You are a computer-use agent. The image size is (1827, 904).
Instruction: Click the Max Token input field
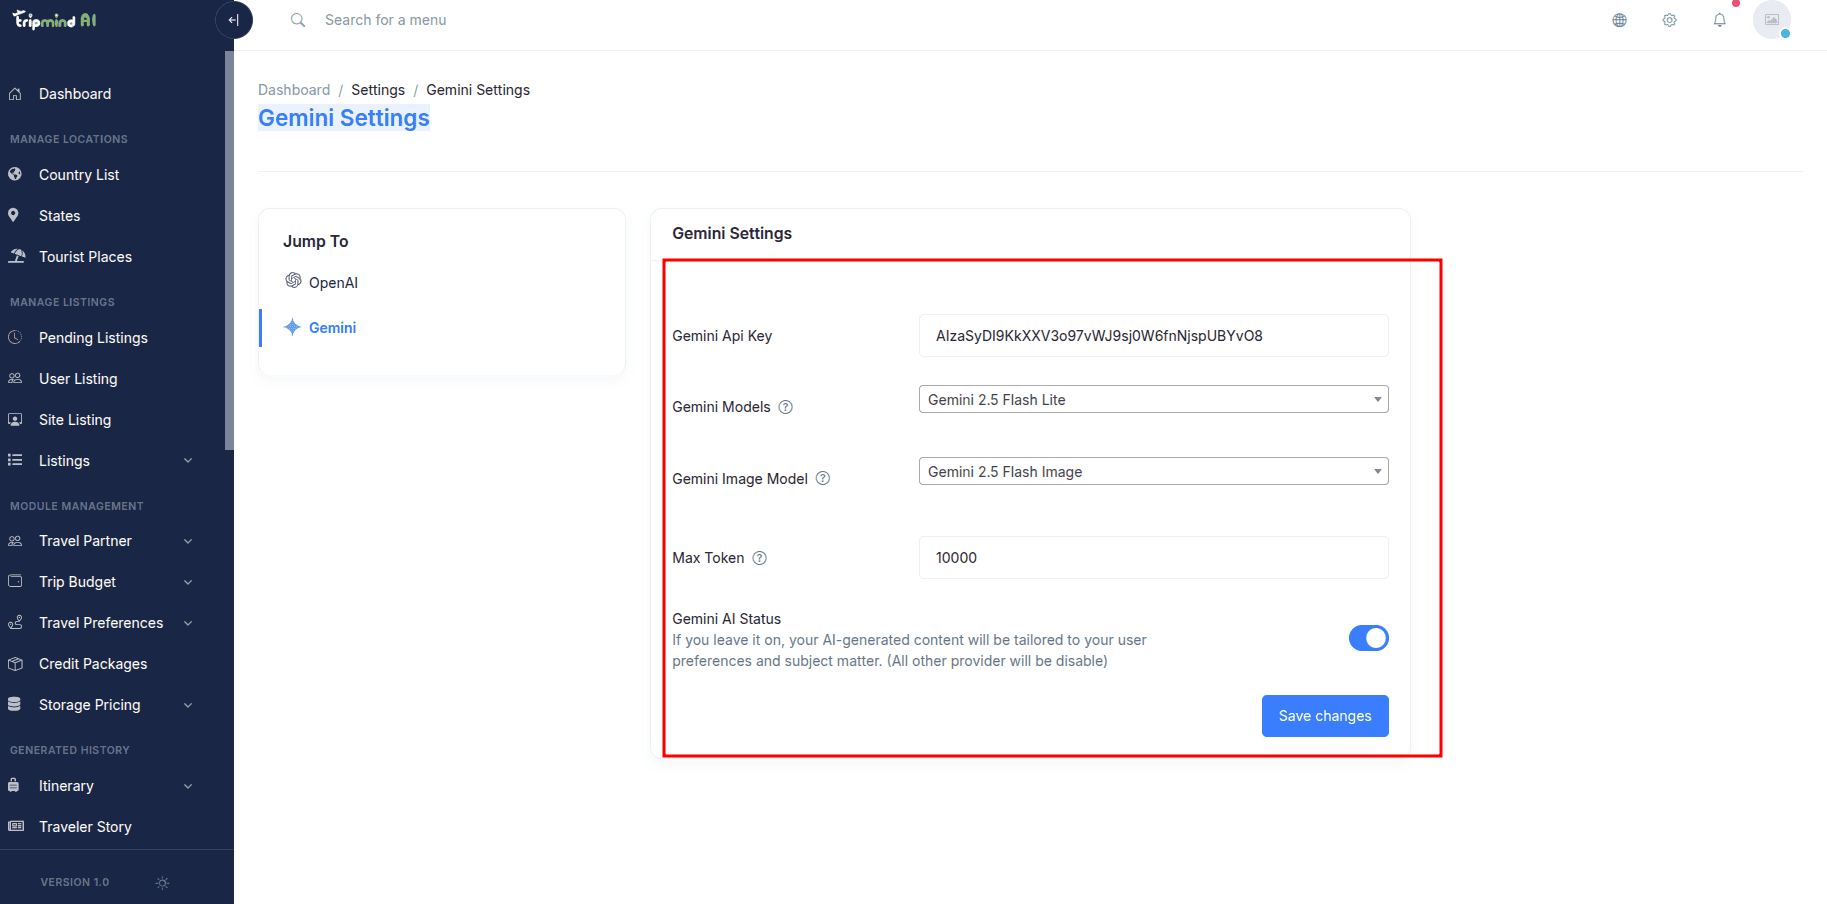click(x=1154, y=558)
